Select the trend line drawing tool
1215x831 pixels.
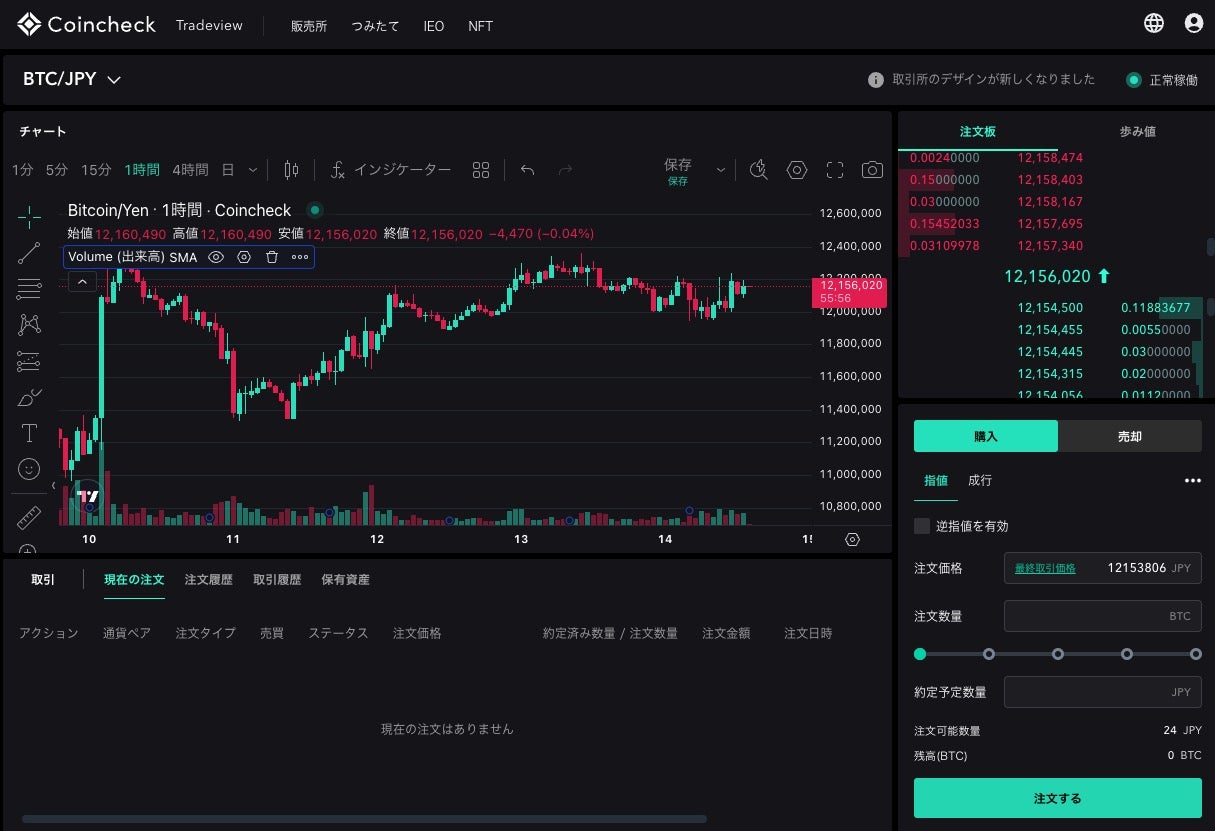pos(29,253)
